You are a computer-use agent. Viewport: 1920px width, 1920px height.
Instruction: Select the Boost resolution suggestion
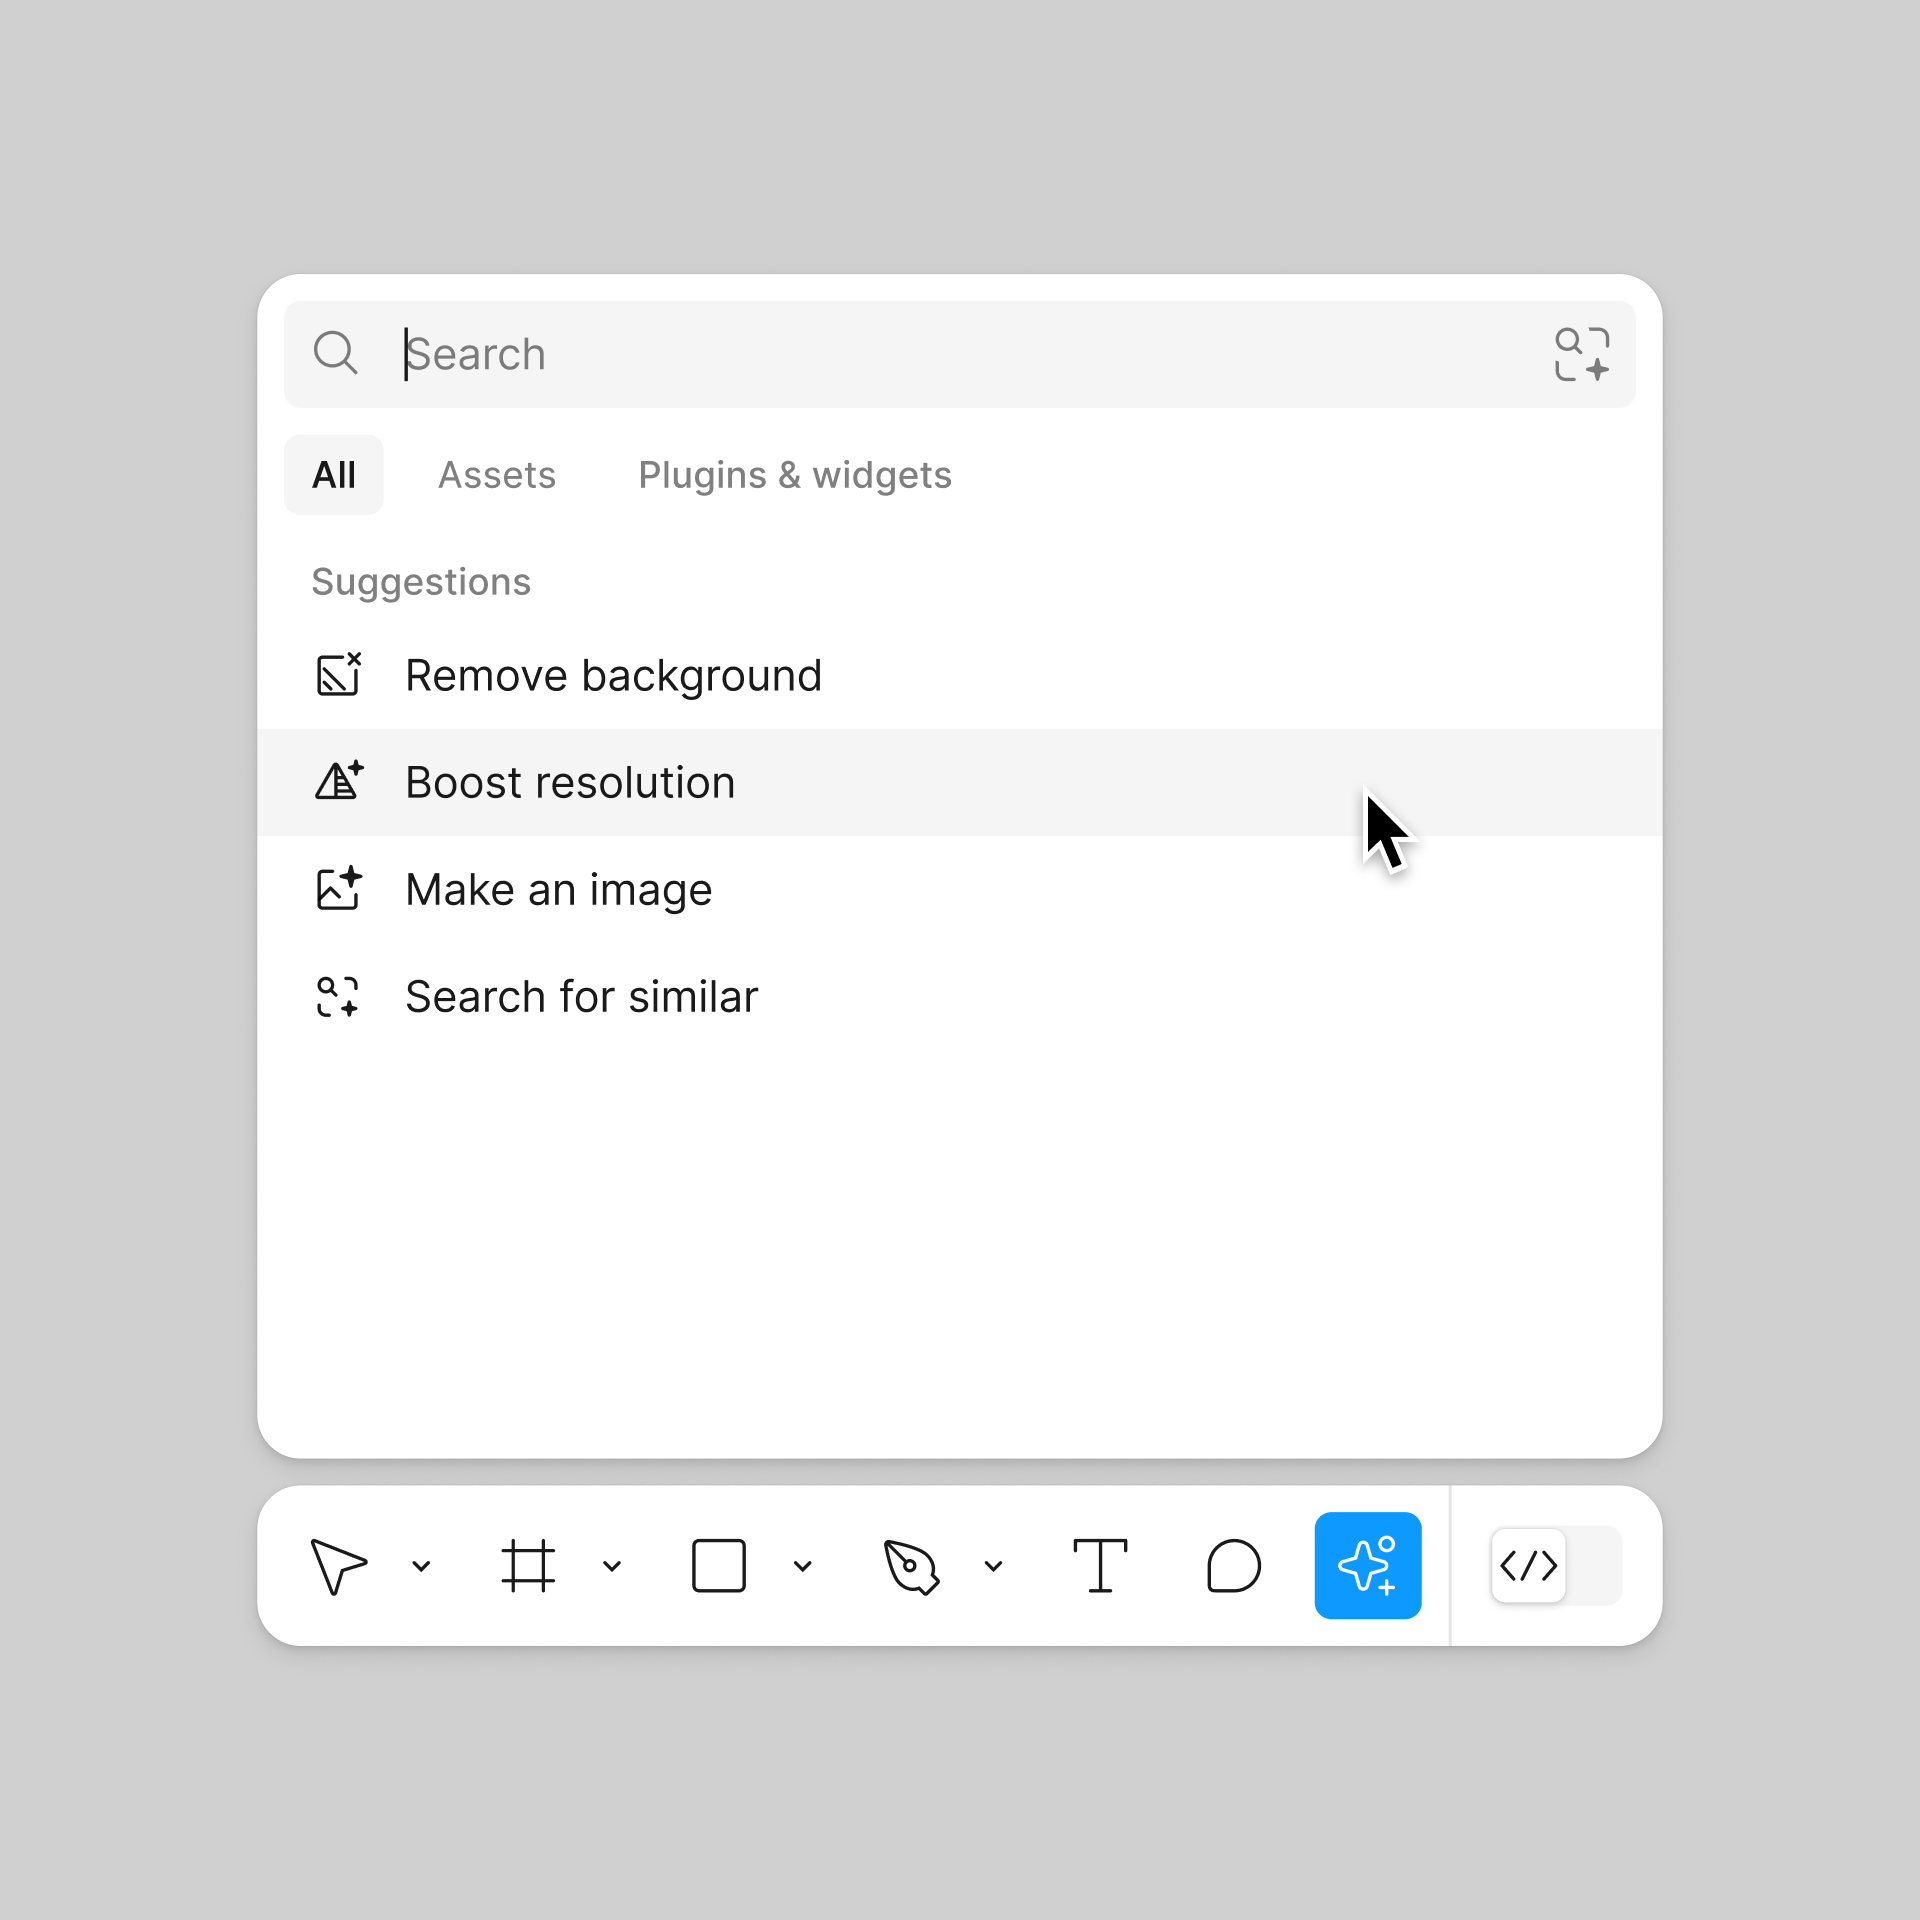click(x=569, y=782)
